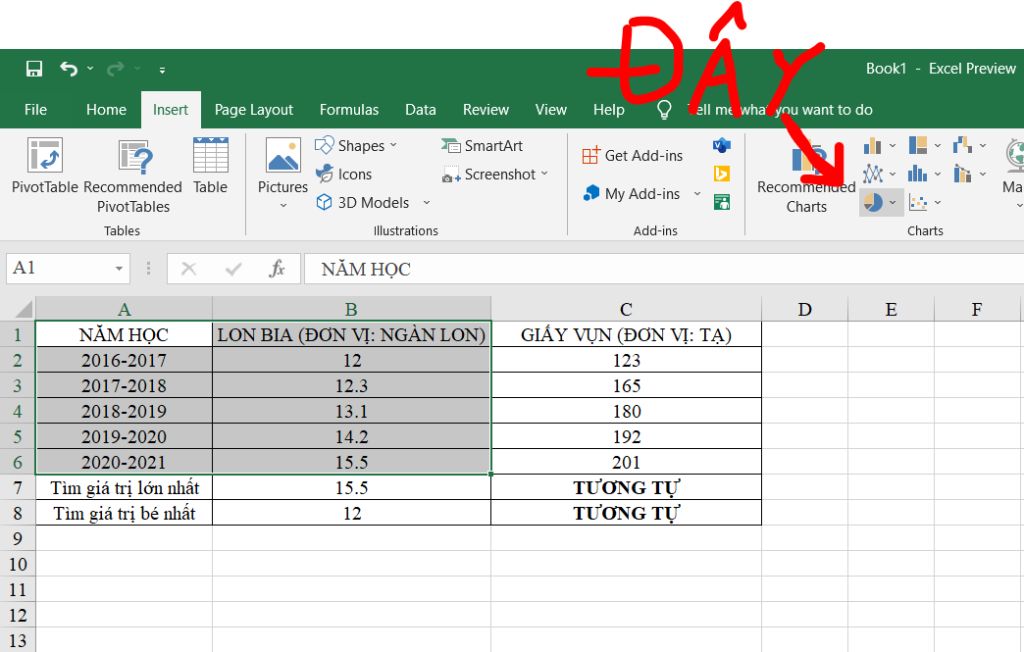Viewport: 1024px width, 652px height.
Task: Click the Tell me what you want search box
Action: (x=780, y=109)
